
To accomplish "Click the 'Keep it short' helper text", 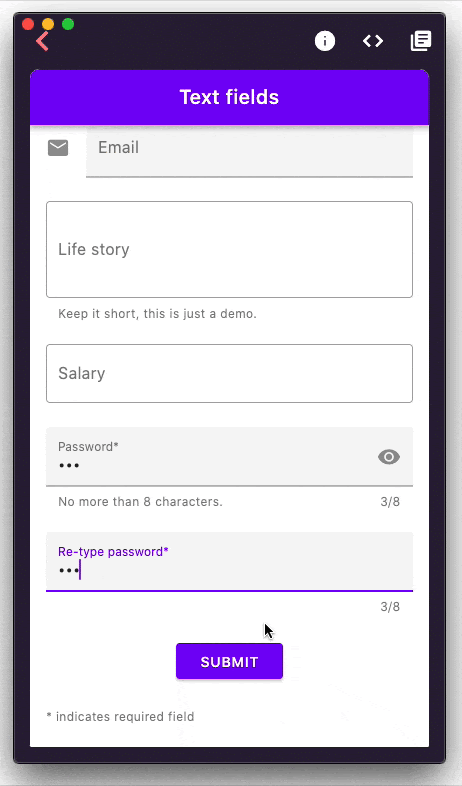I will 157,314.
